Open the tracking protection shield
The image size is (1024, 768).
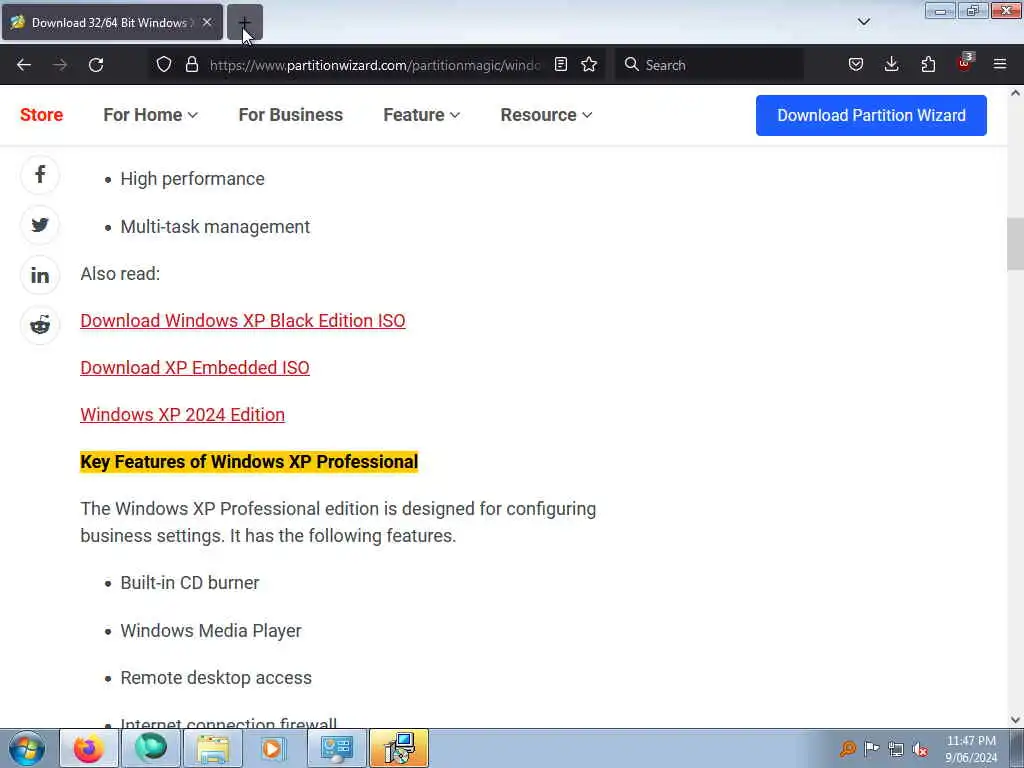[x=164, y=65]
